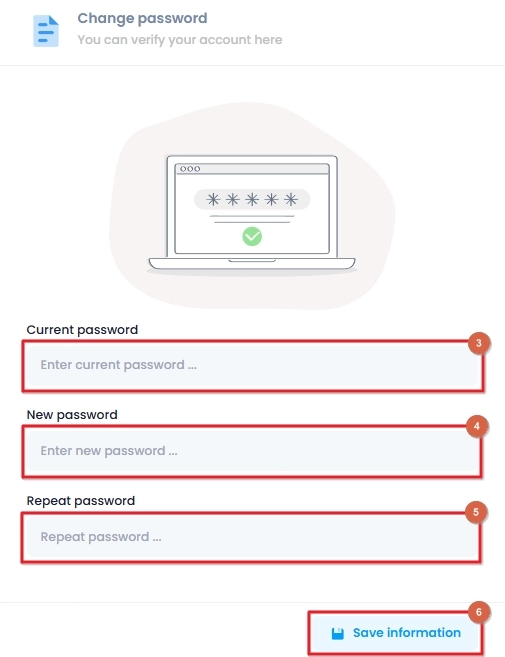This screenshot has height=657, width=505.
Task: Click the three window dots in illustration
Action: click(190, 169)
